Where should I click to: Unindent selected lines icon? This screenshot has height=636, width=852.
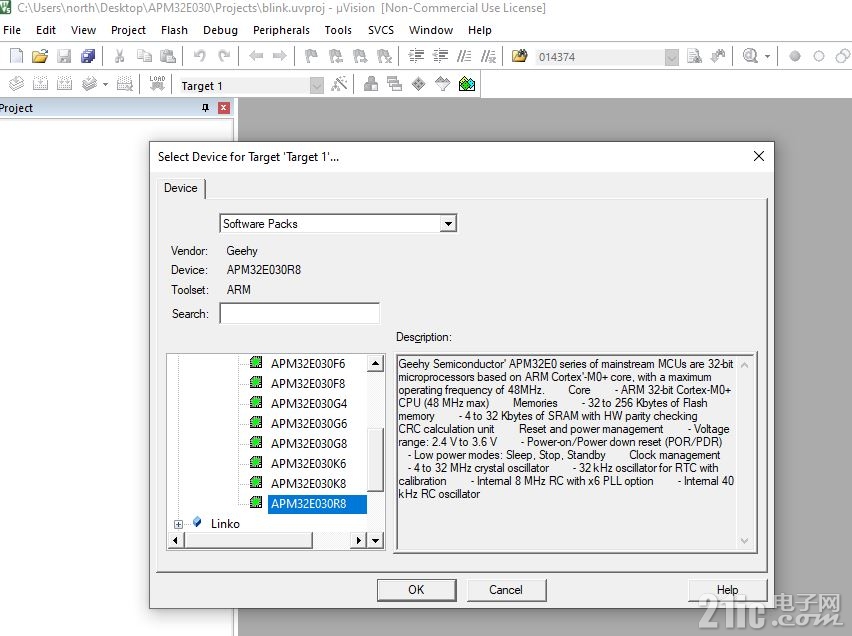tap(440, 56)
